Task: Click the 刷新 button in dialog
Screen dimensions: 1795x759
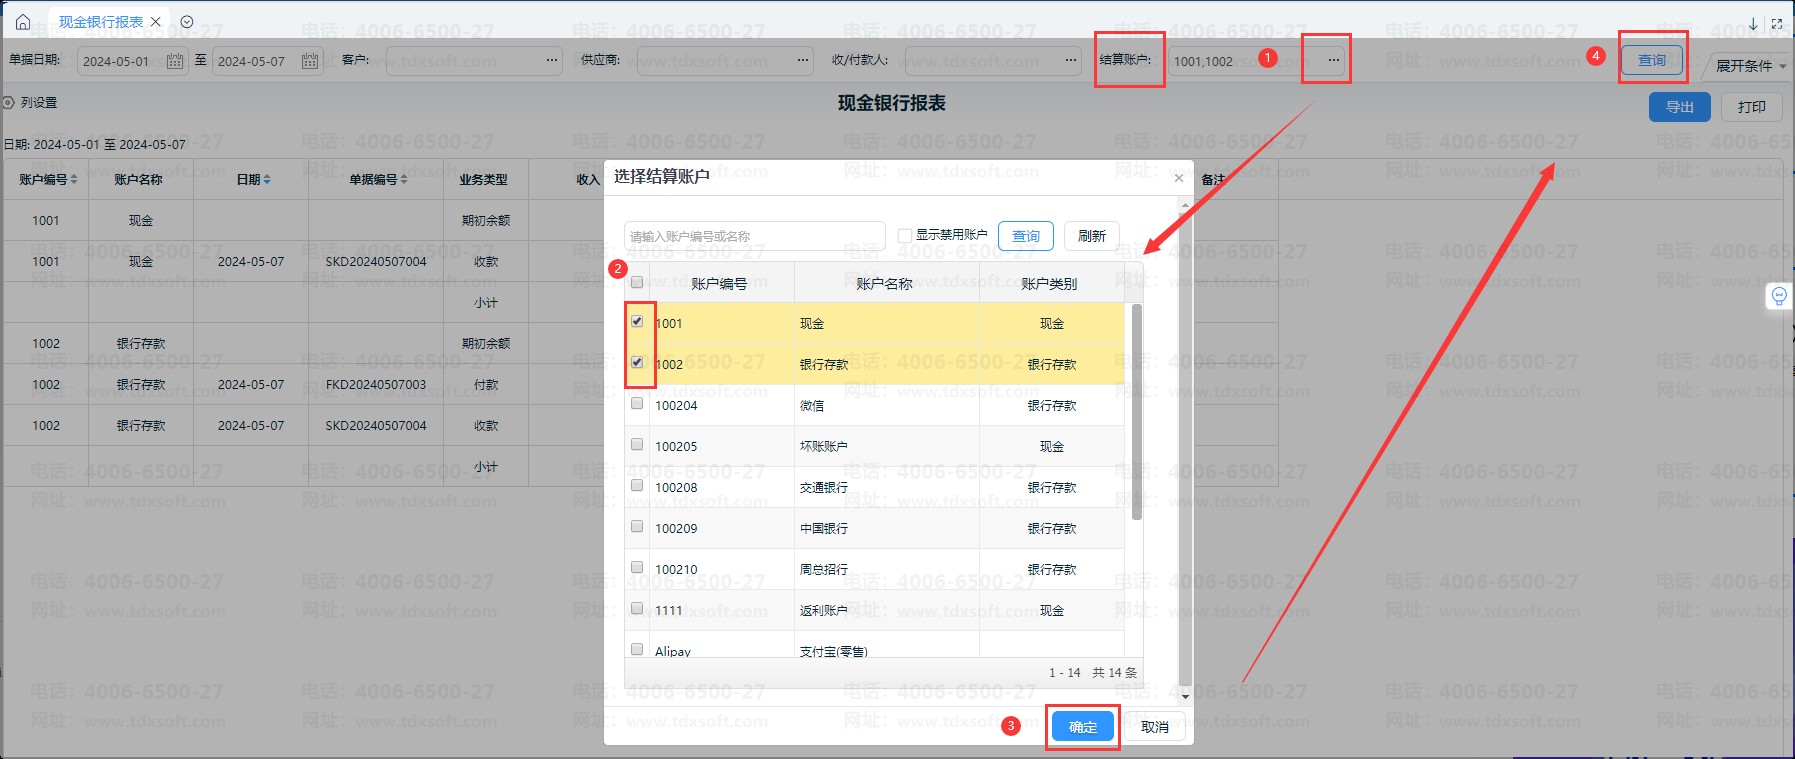Action: pyautogui.click(x=1091, y=236)
